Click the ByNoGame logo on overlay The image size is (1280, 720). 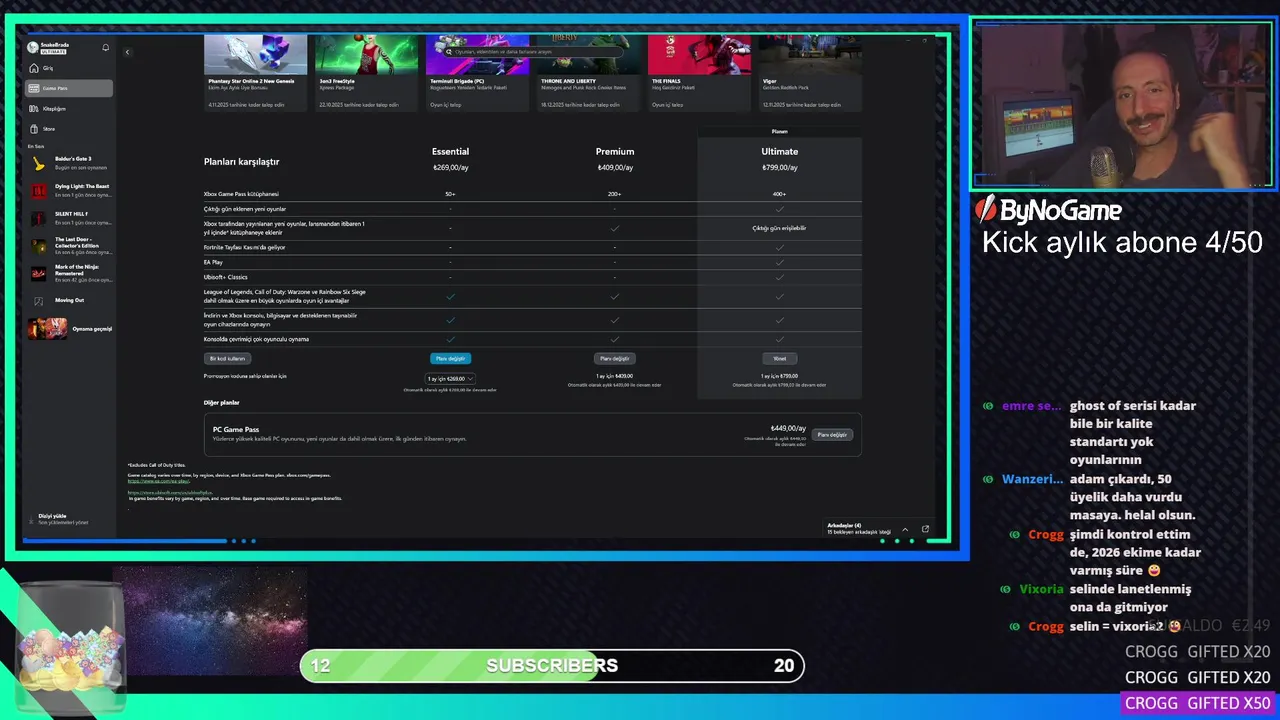click(1048, 210)
